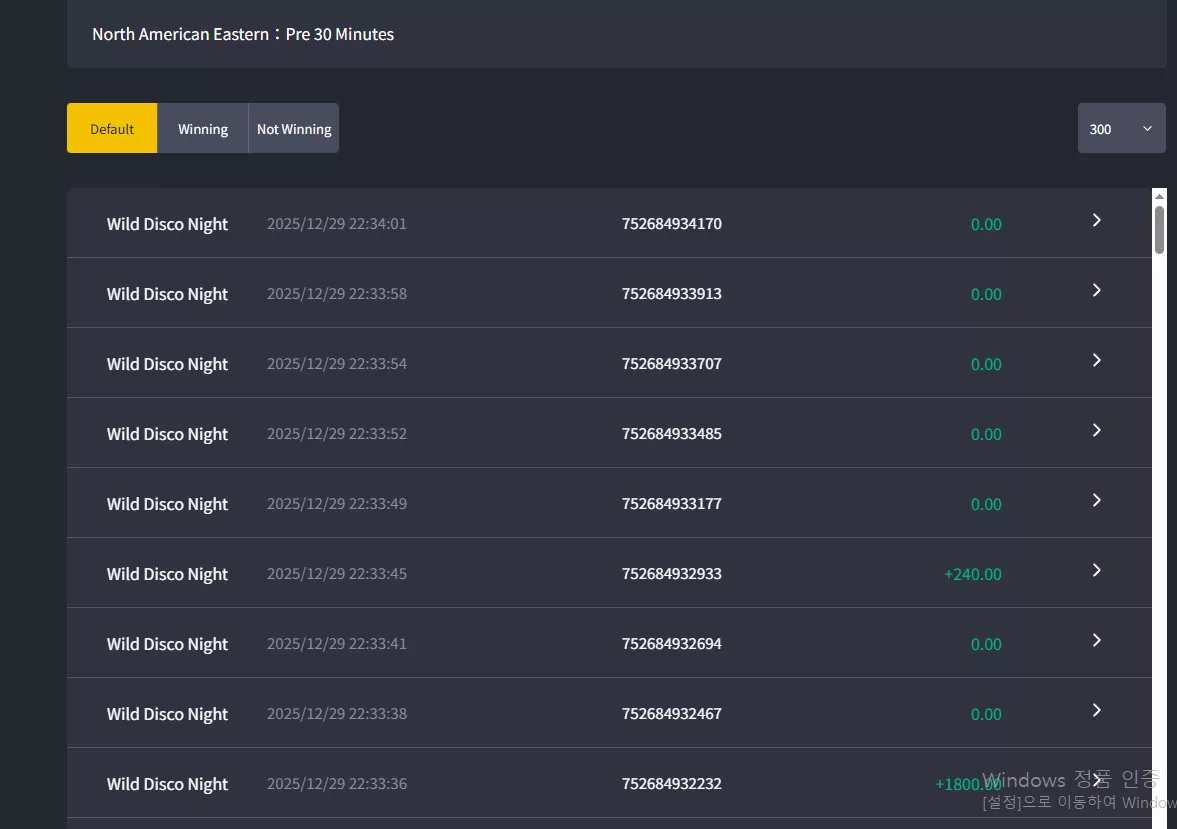Viewport: 1177px width, 829px height.
Task: Click timestamp 2025/12/29 22:33:54
Action: (x=336, y=363)
